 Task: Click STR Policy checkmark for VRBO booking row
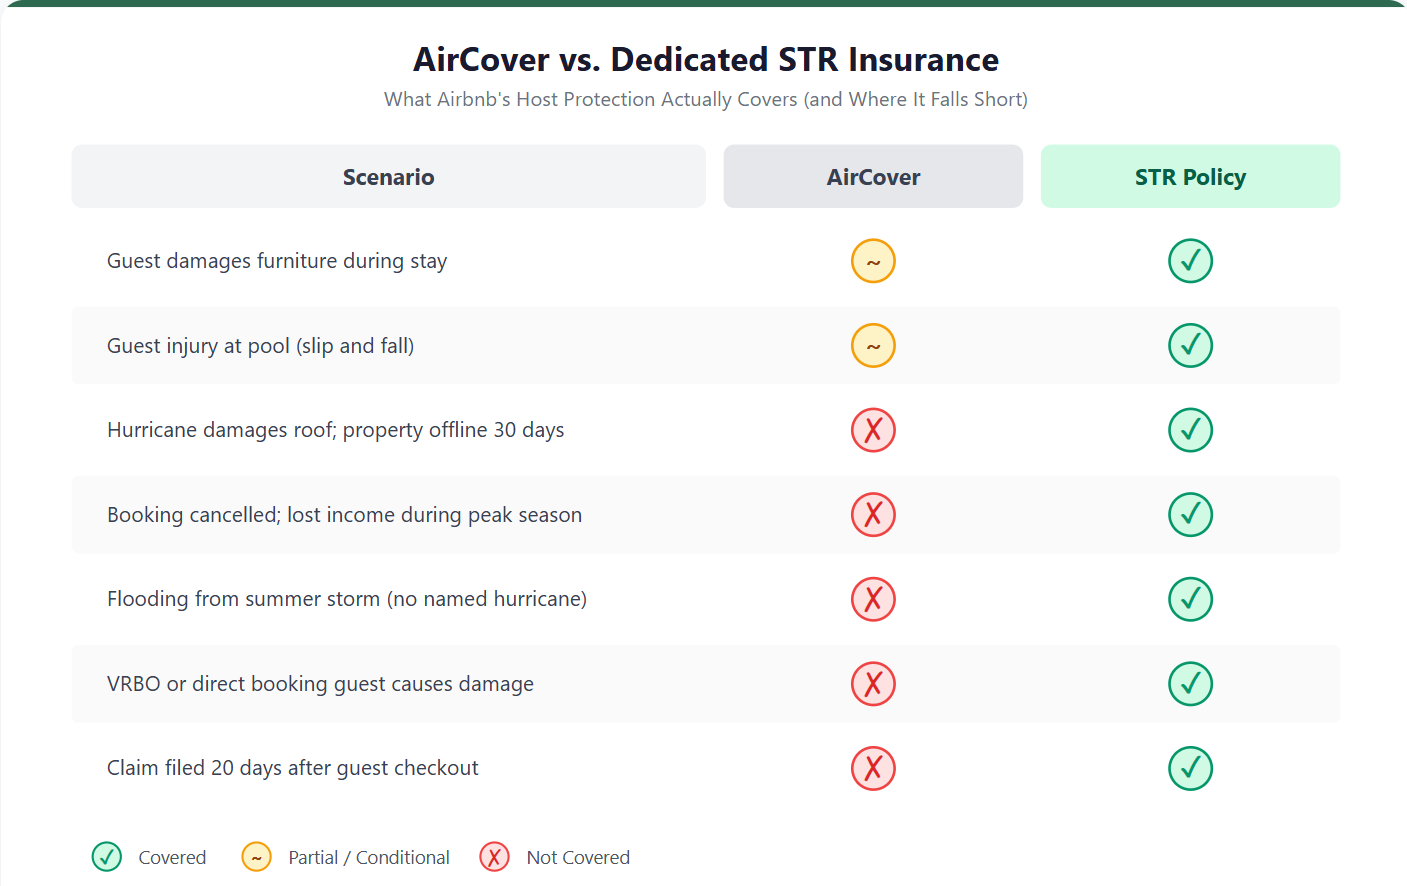[x=1190, y=684]
